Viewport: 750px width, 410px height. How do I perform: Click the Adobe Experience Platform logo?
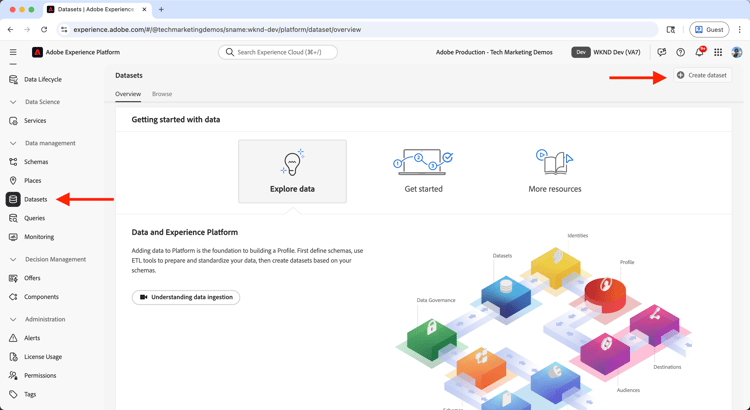click(x=37, y=52)
